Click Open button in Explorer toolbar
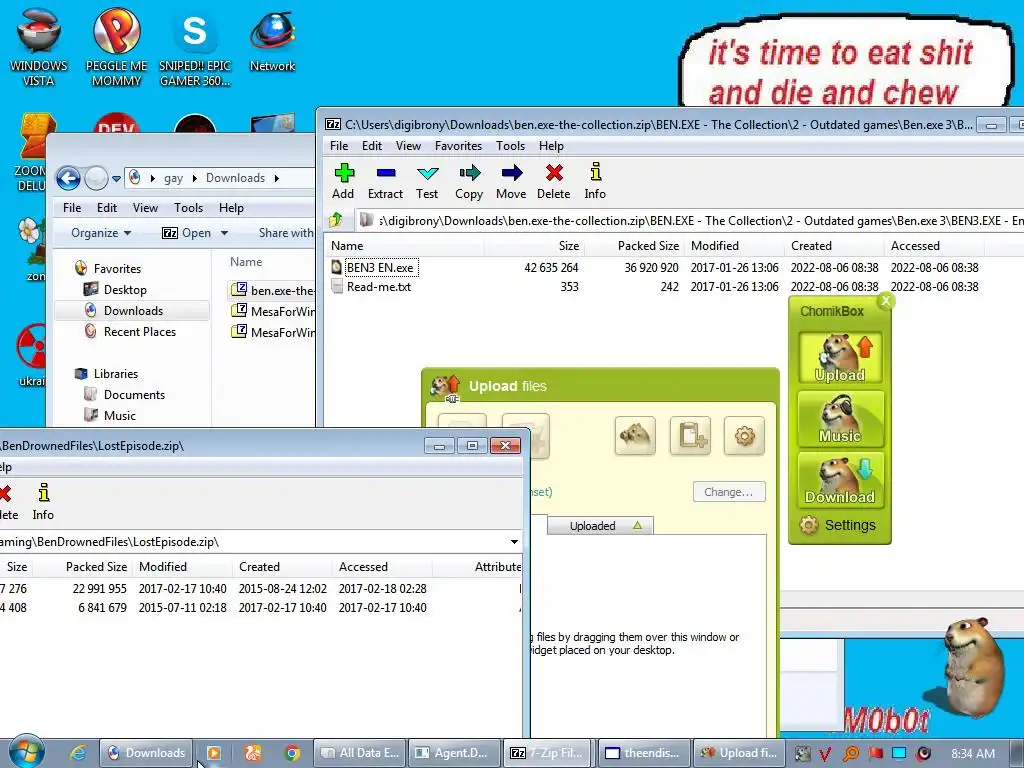 pyautogui.click(x=187, y=233)
